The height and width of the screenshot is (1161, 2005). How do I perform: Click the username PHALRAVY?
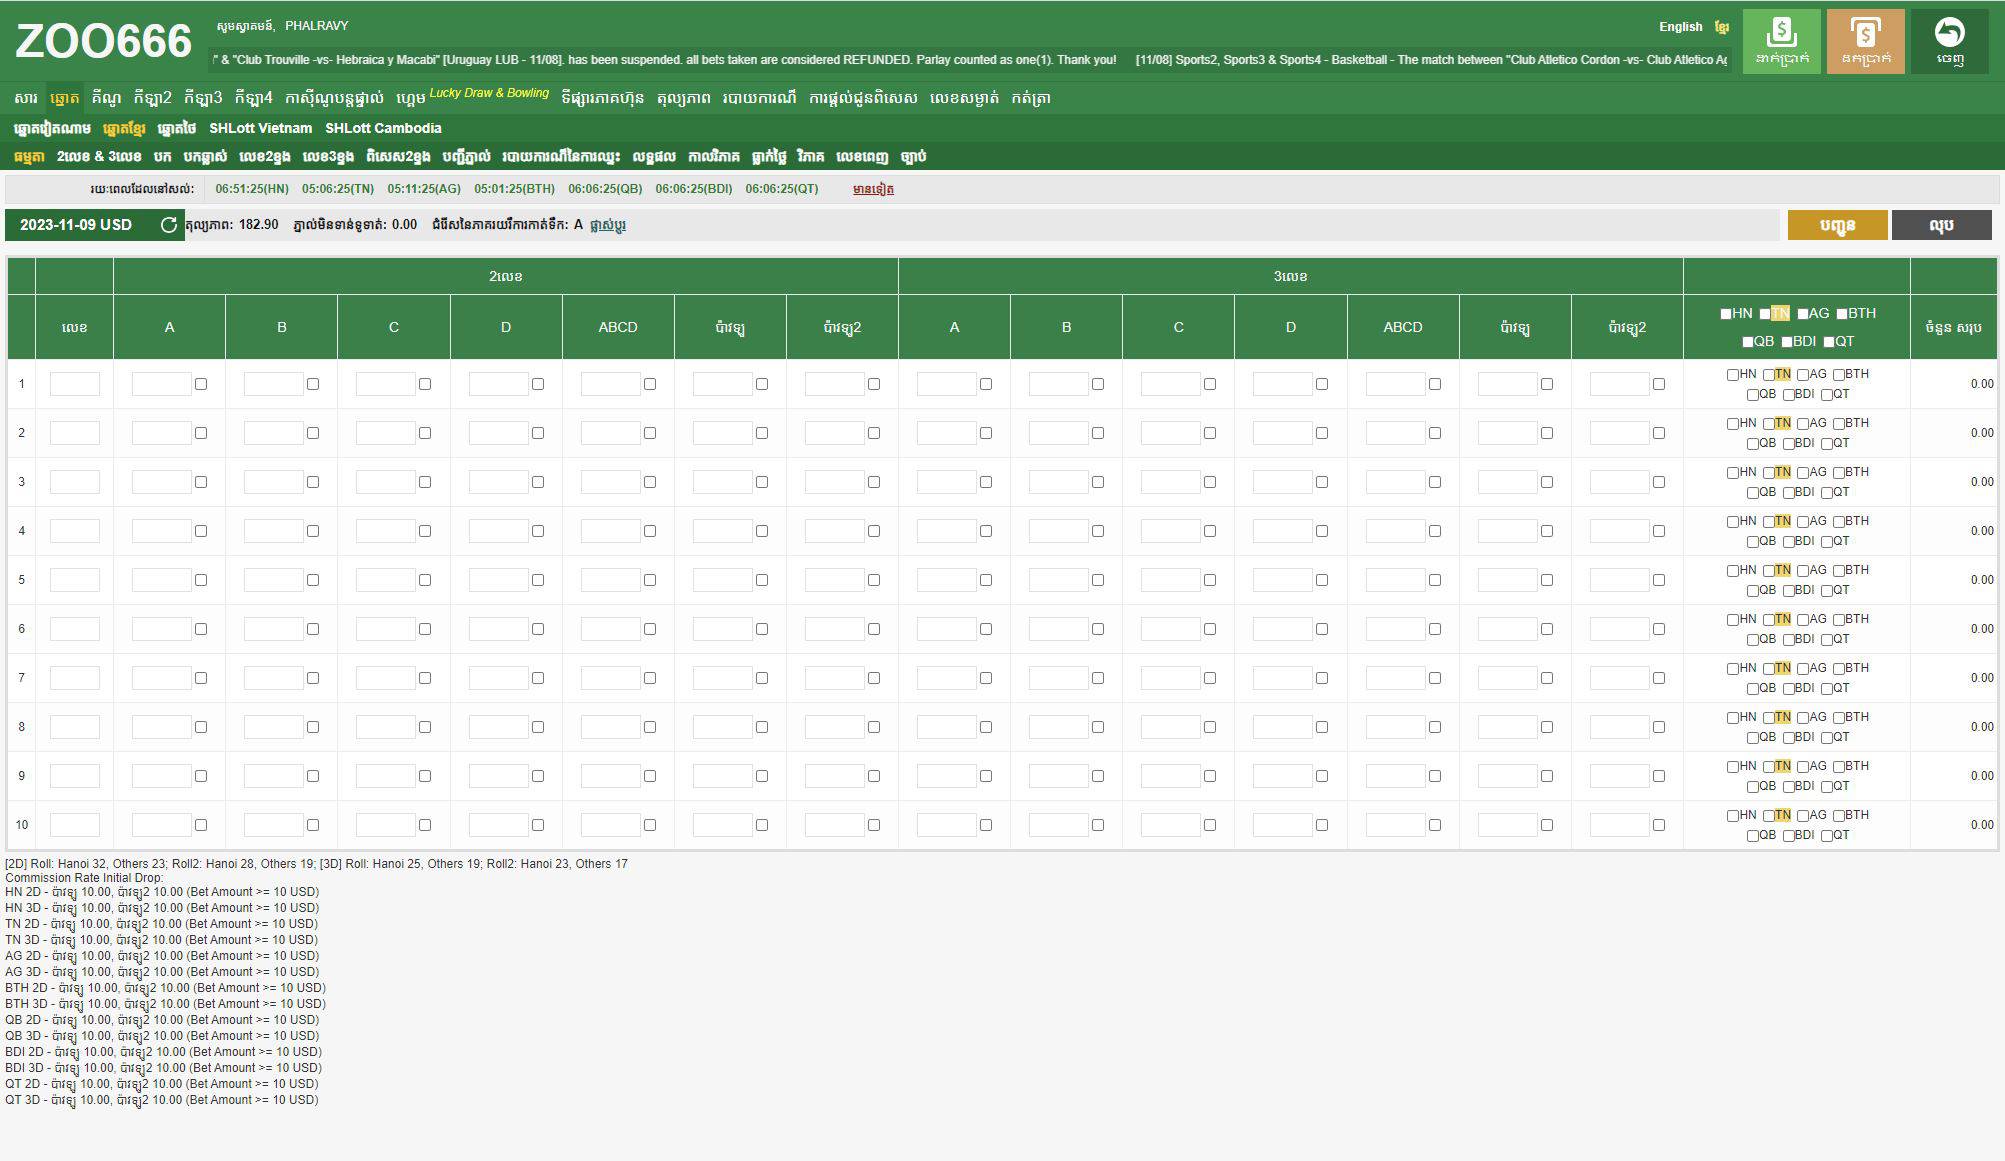[317, 26]
